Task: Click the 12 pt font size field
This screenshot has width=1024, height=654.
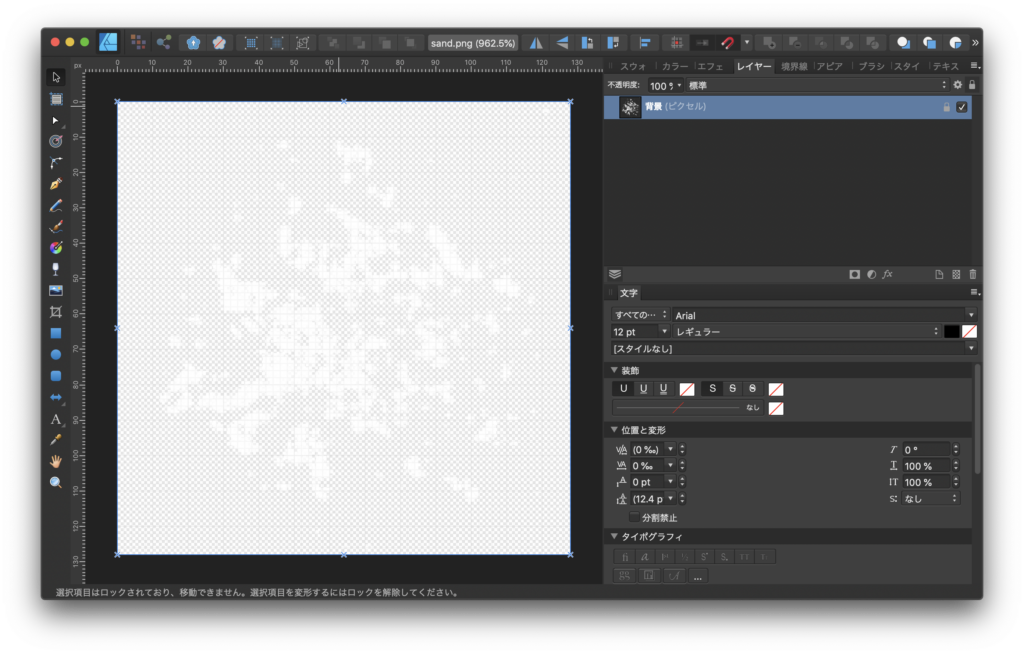Action: pos(635,331)
